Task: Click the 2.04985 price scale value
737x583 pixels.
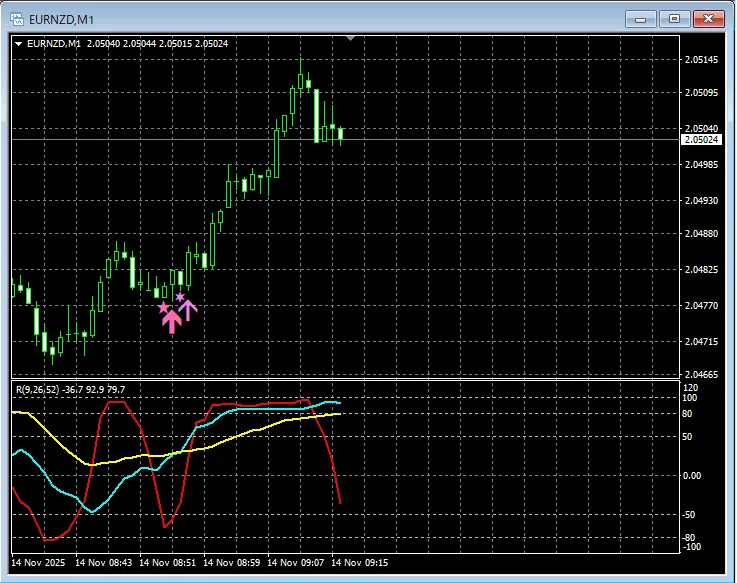Action: point(702,165)
